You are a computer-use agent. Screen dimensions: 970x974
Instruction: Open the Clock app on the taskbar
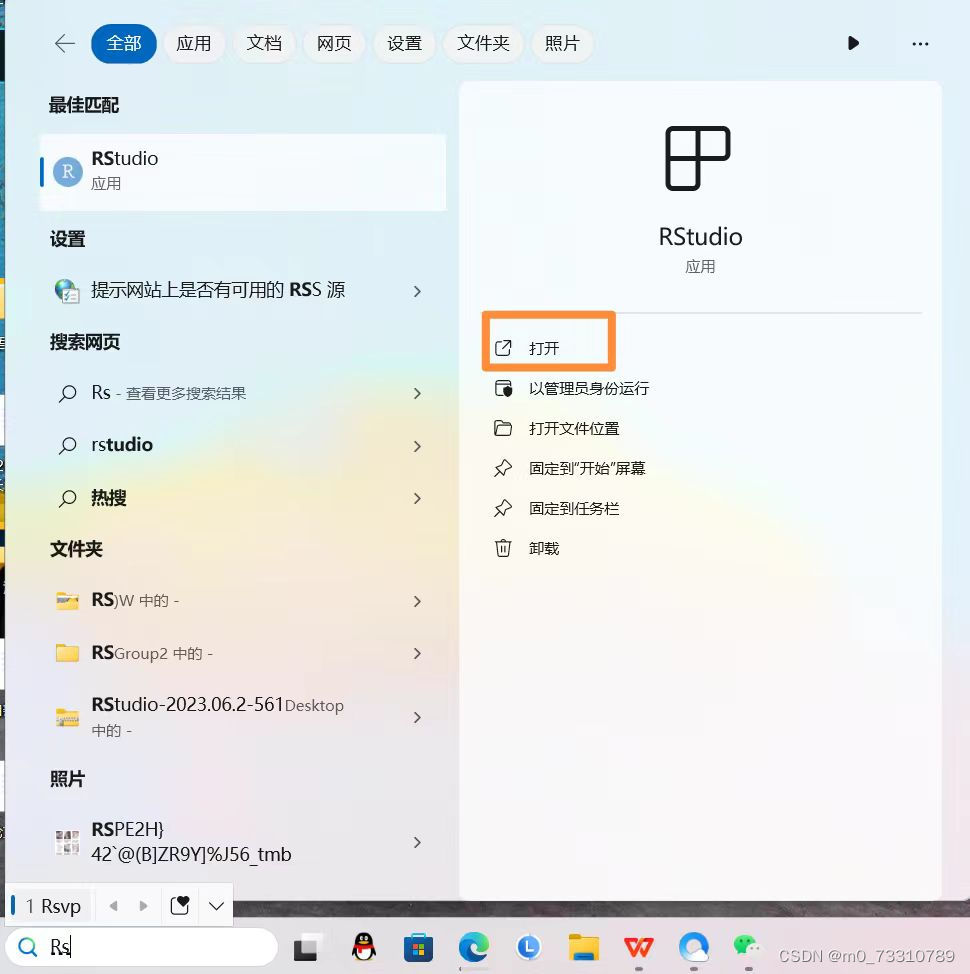(528, 947)
